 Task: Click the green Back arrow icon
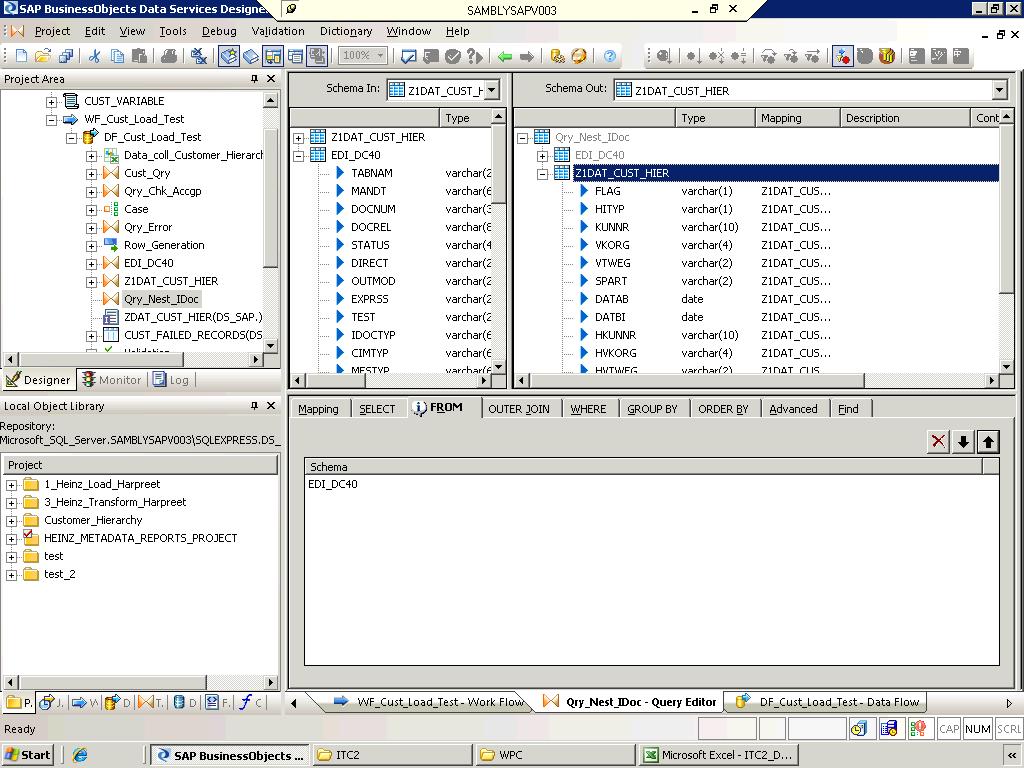[x=504, y=56]
